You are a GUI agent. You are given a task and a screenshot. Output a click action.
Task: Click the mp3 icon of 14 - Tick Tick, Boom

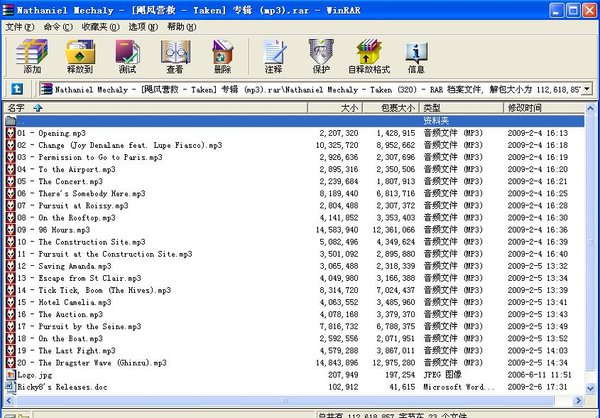[11, 290]
